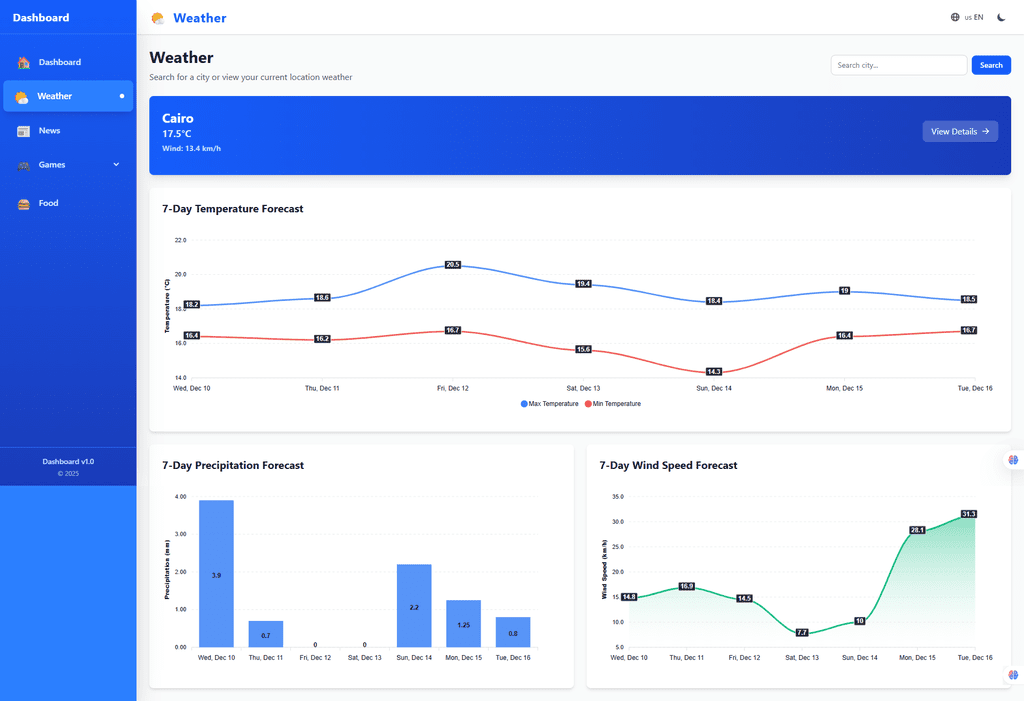Click the game controller icon
1024x701 pixels.
point(24,165)
